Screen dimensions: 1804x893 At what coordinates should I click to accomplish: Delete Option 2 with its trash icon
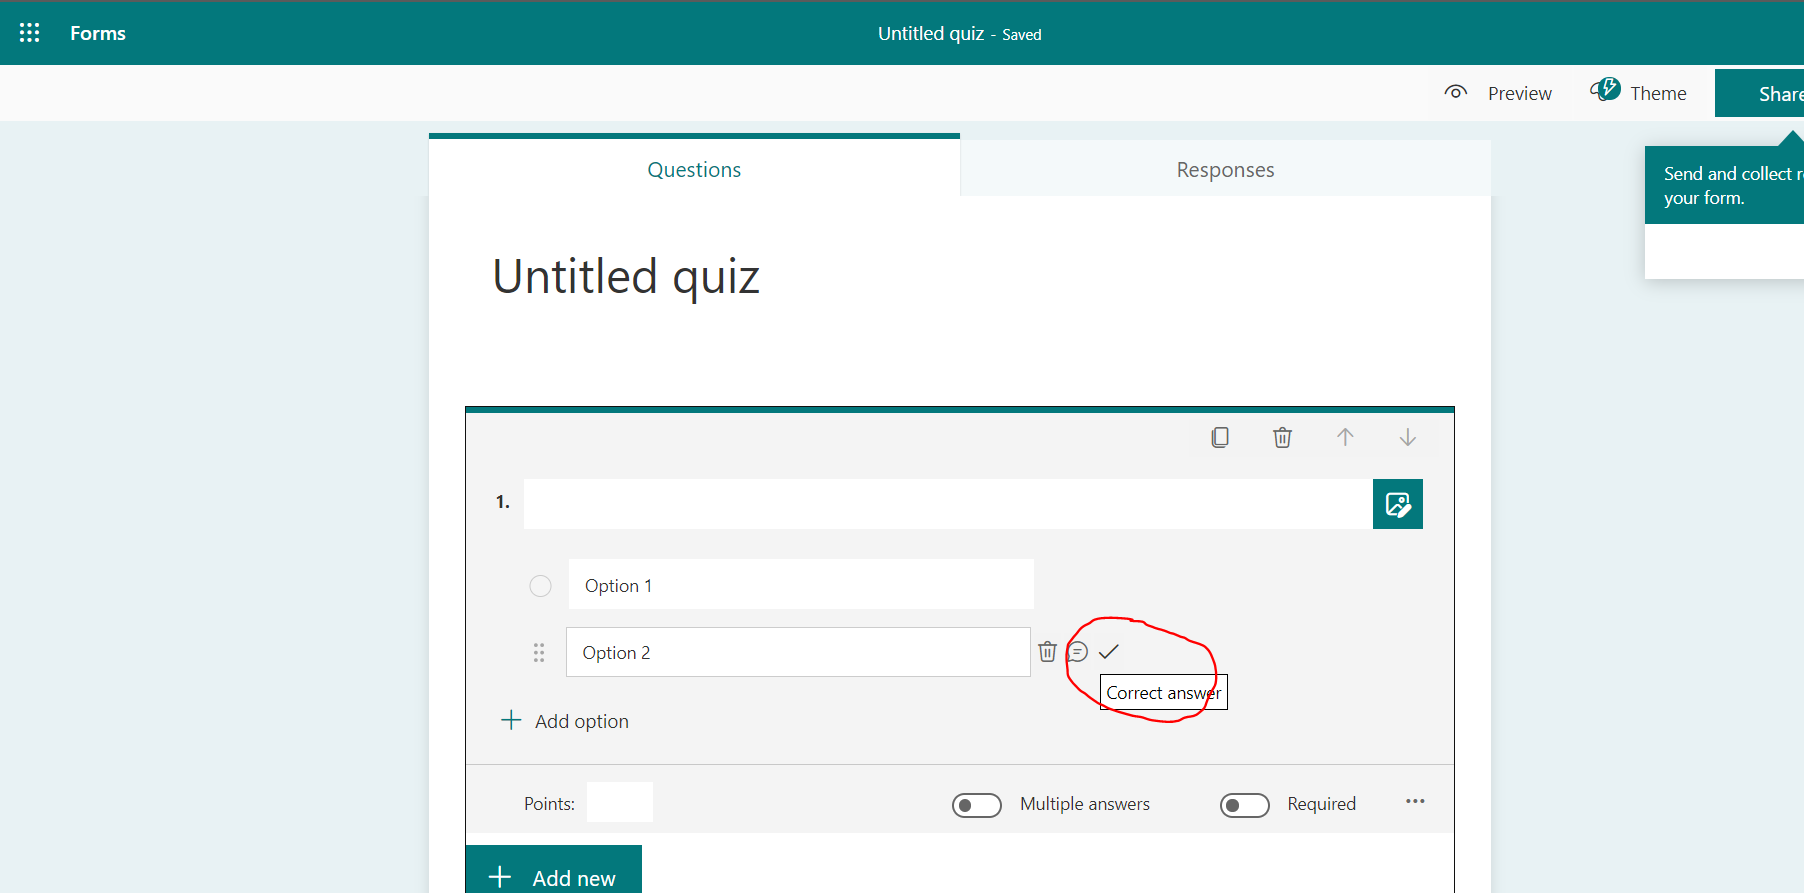[1047, 652]
